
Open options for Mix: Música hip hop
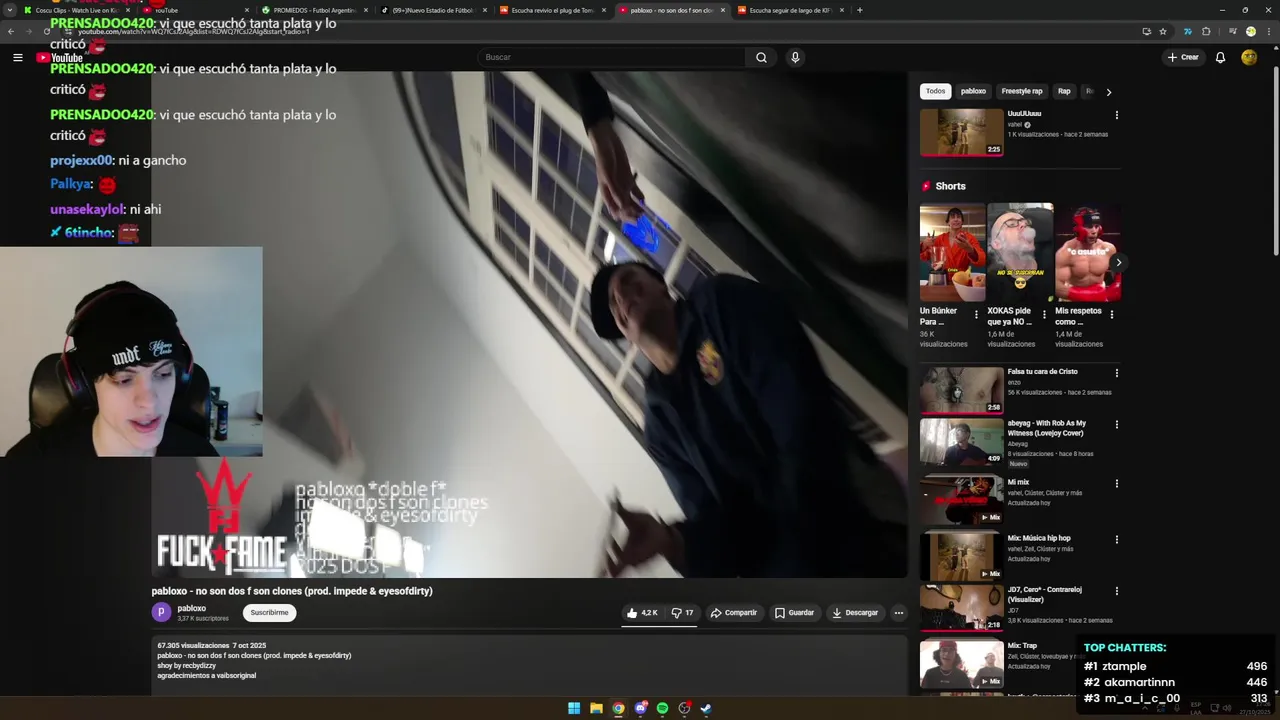(x=1117, y=540)
